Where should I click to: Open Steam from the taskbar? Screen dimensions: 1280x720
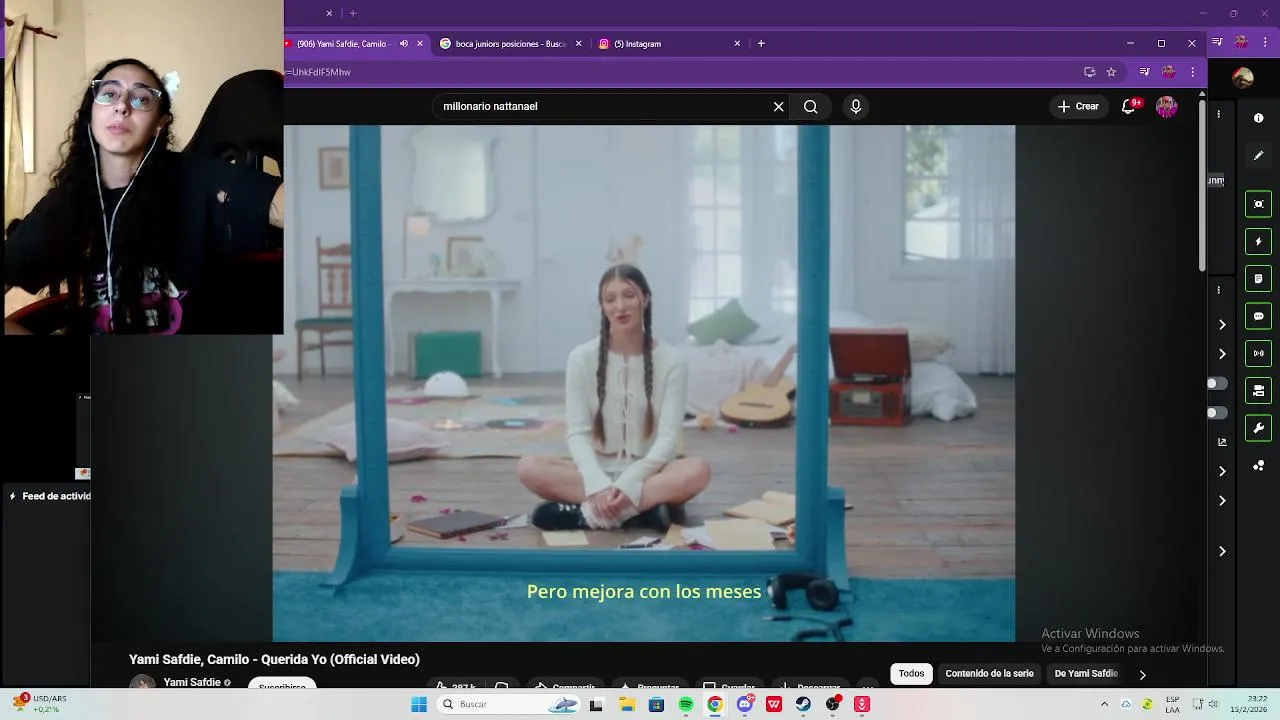click(803, 704)
